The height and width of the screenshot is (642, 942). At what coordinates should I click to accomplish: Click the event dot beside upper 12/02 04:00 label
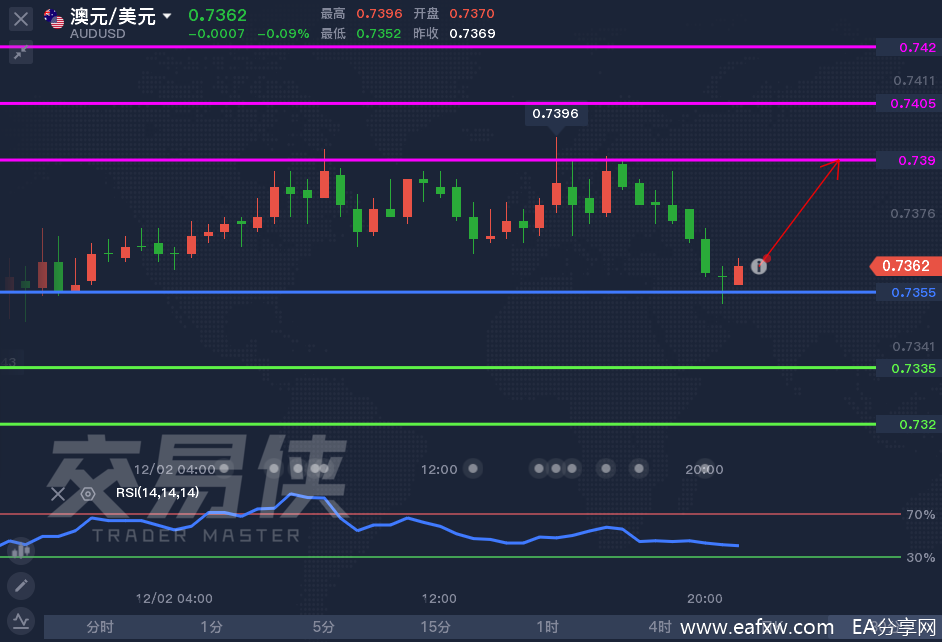pyautogui.click(x=224, y=468)
